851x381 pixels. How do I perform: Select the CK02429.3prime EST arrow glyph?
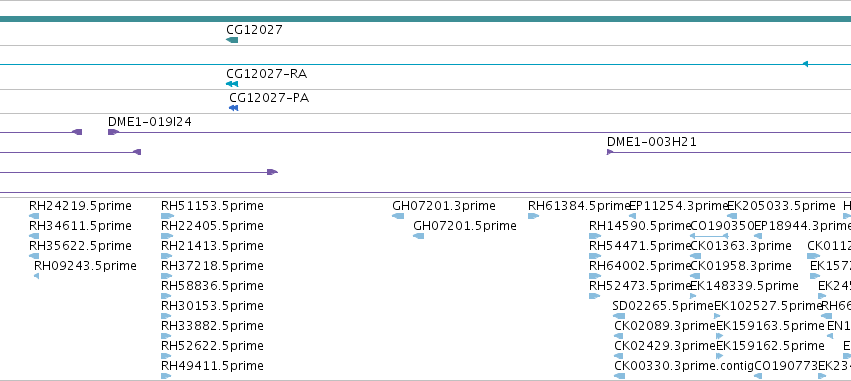pyautogui.click(x=619, y=357)
